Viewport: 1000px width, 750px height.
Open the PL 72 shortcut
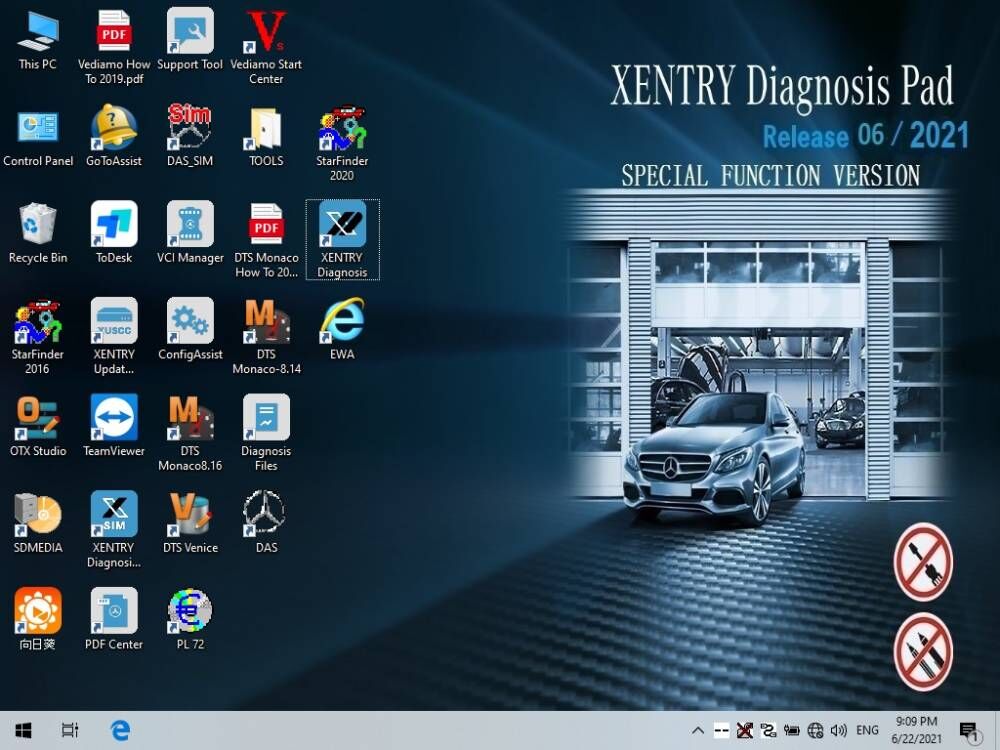[x=190, y=620]
